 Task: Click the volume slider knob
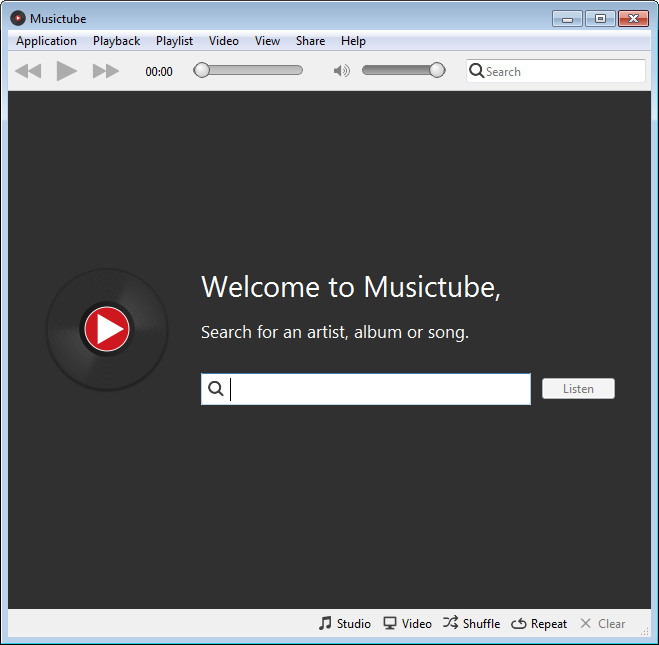tap(437, 70)
